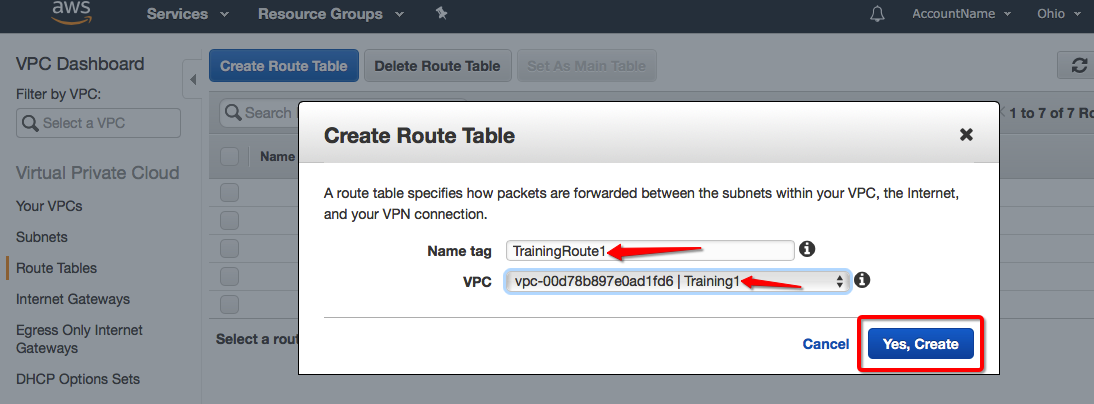Image resolution: width=1094 pixels, height=404 pixels.
Task: Toggle the select-all header checkbox
Action: (229, 156)
